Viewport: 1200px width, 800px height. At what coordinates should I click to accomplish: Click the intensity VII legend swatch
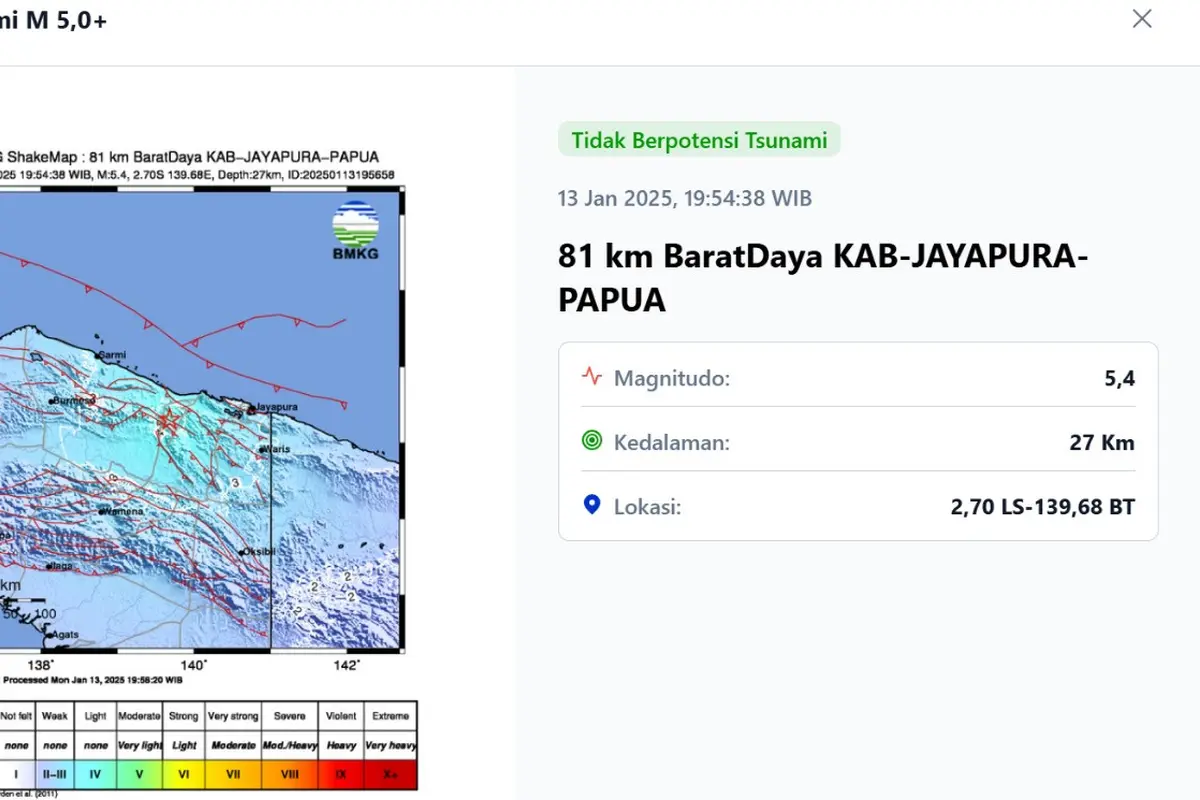click(x=234, y=774)
